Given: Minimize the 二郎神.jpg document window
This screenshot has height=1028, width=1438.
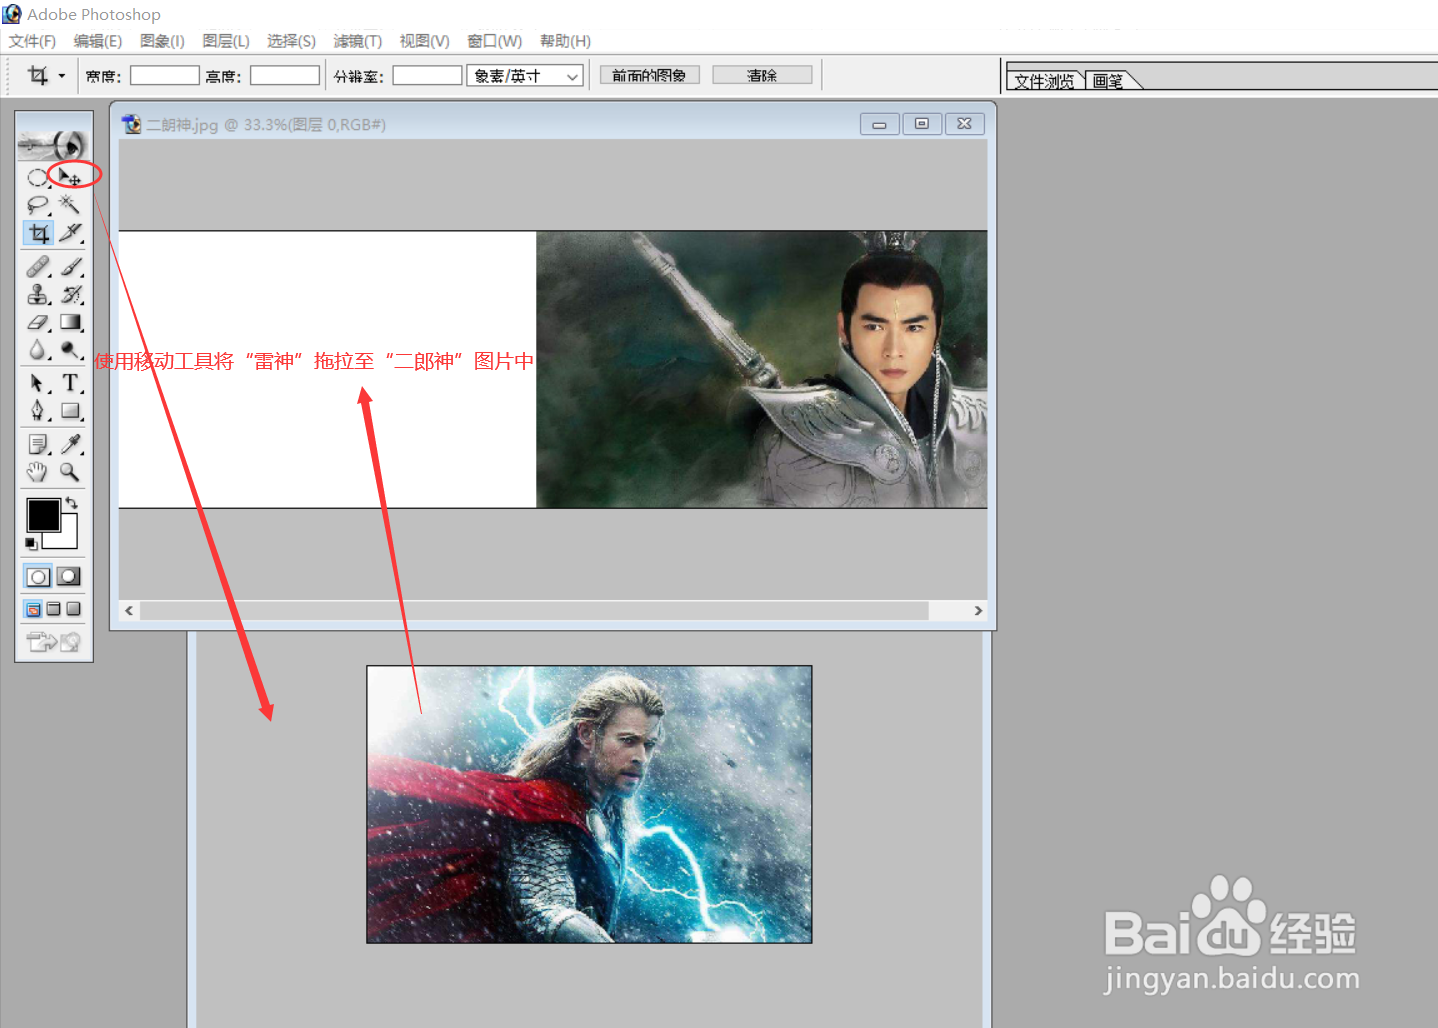Looking at the screenshot, I should [x=879, y=124].
